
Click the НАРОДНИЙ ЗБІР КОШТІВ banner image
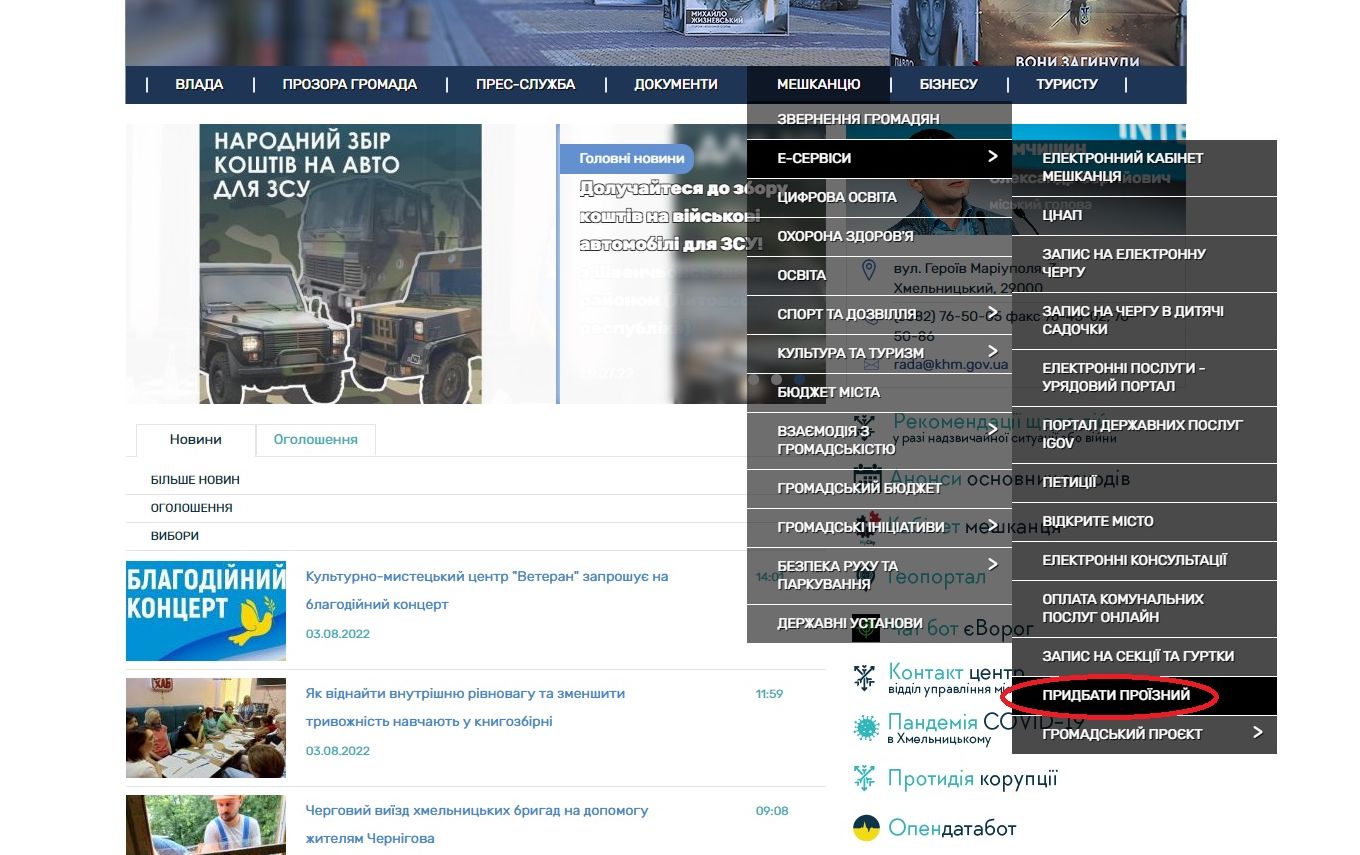click(340, 264)
